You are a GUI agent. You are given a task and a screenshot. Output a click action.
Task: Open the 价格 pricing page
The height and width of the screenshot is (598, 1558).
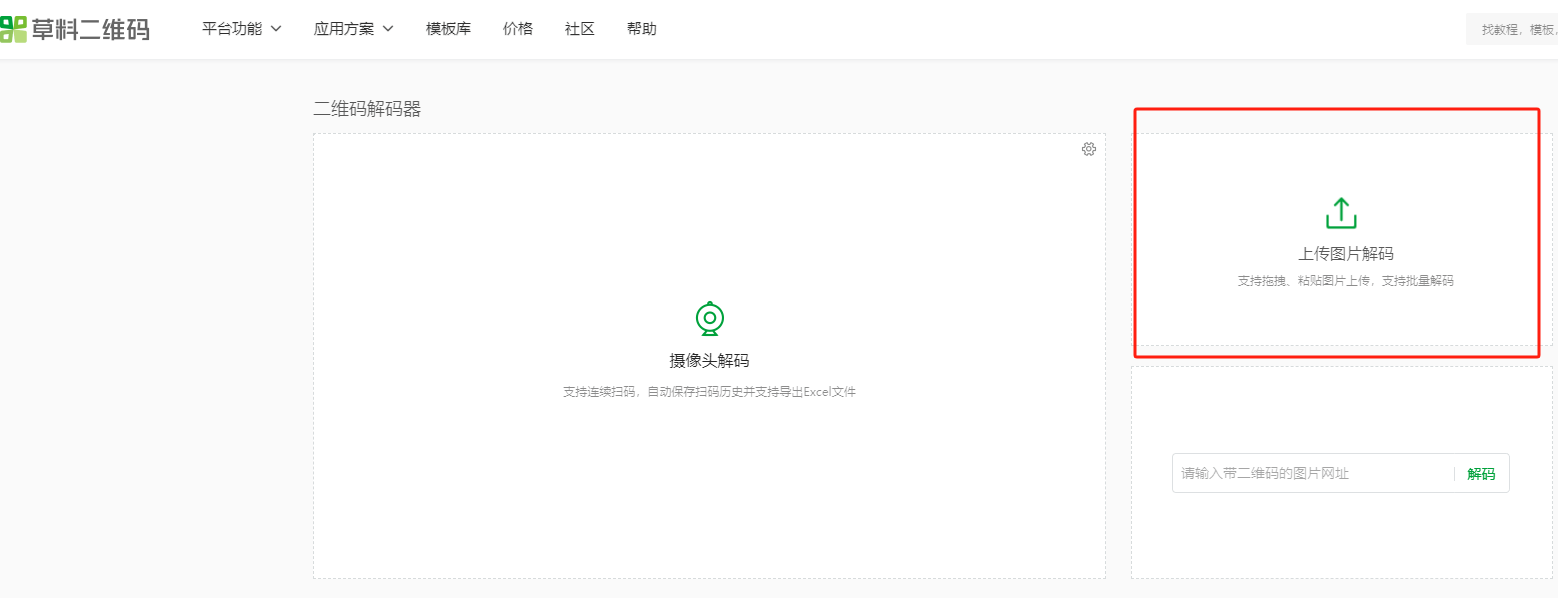tap(517, 29)
